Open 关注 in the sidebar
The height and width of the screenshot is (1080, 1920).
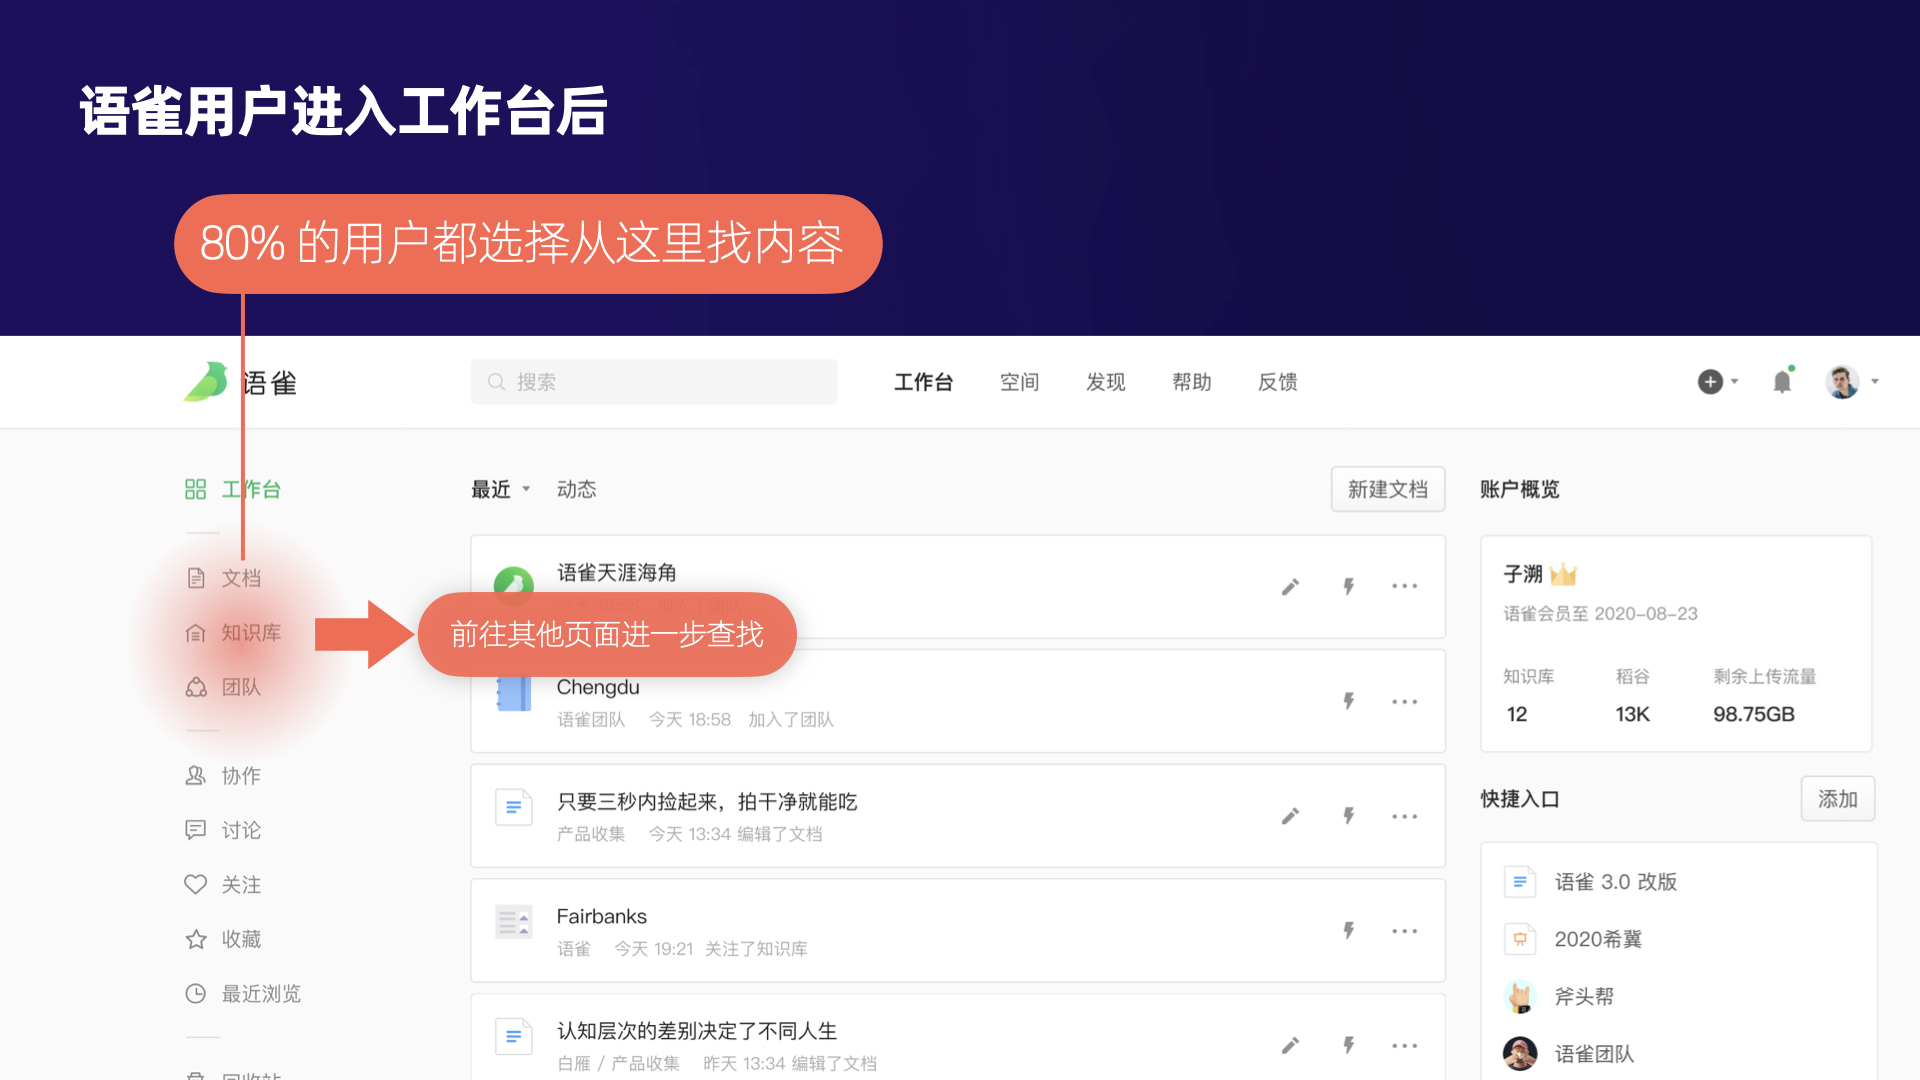240,884
